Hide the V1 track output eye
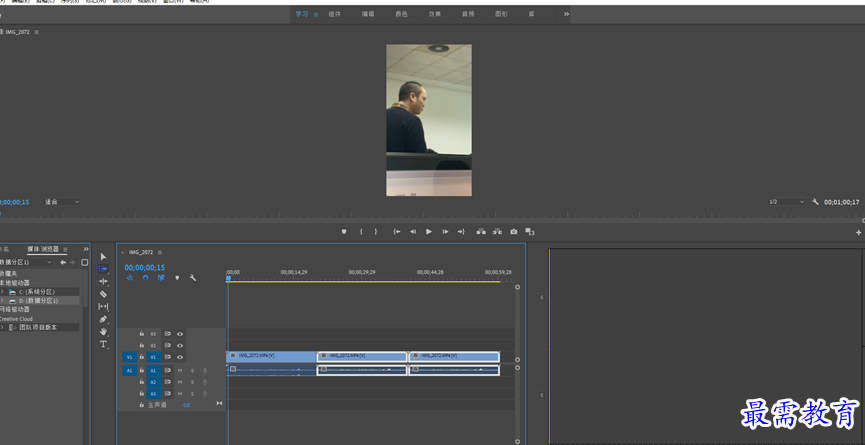This screenshot has width=865, height=445. 180,357
